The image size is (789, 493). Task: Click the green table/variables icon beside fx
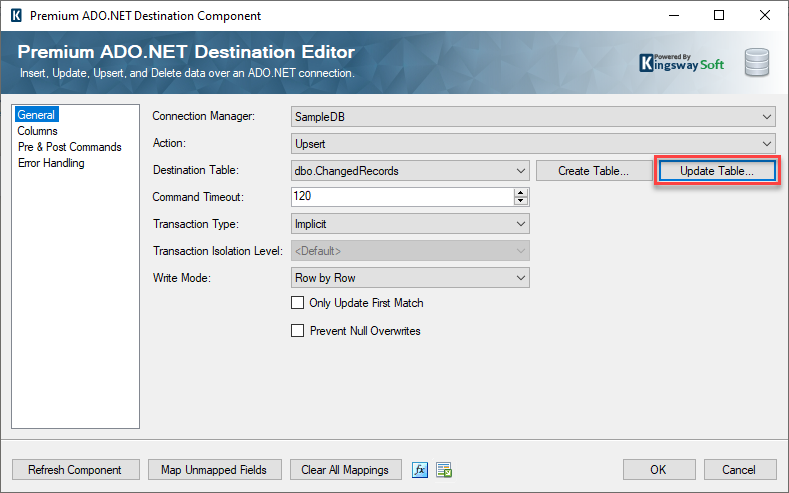coord(444,470)
